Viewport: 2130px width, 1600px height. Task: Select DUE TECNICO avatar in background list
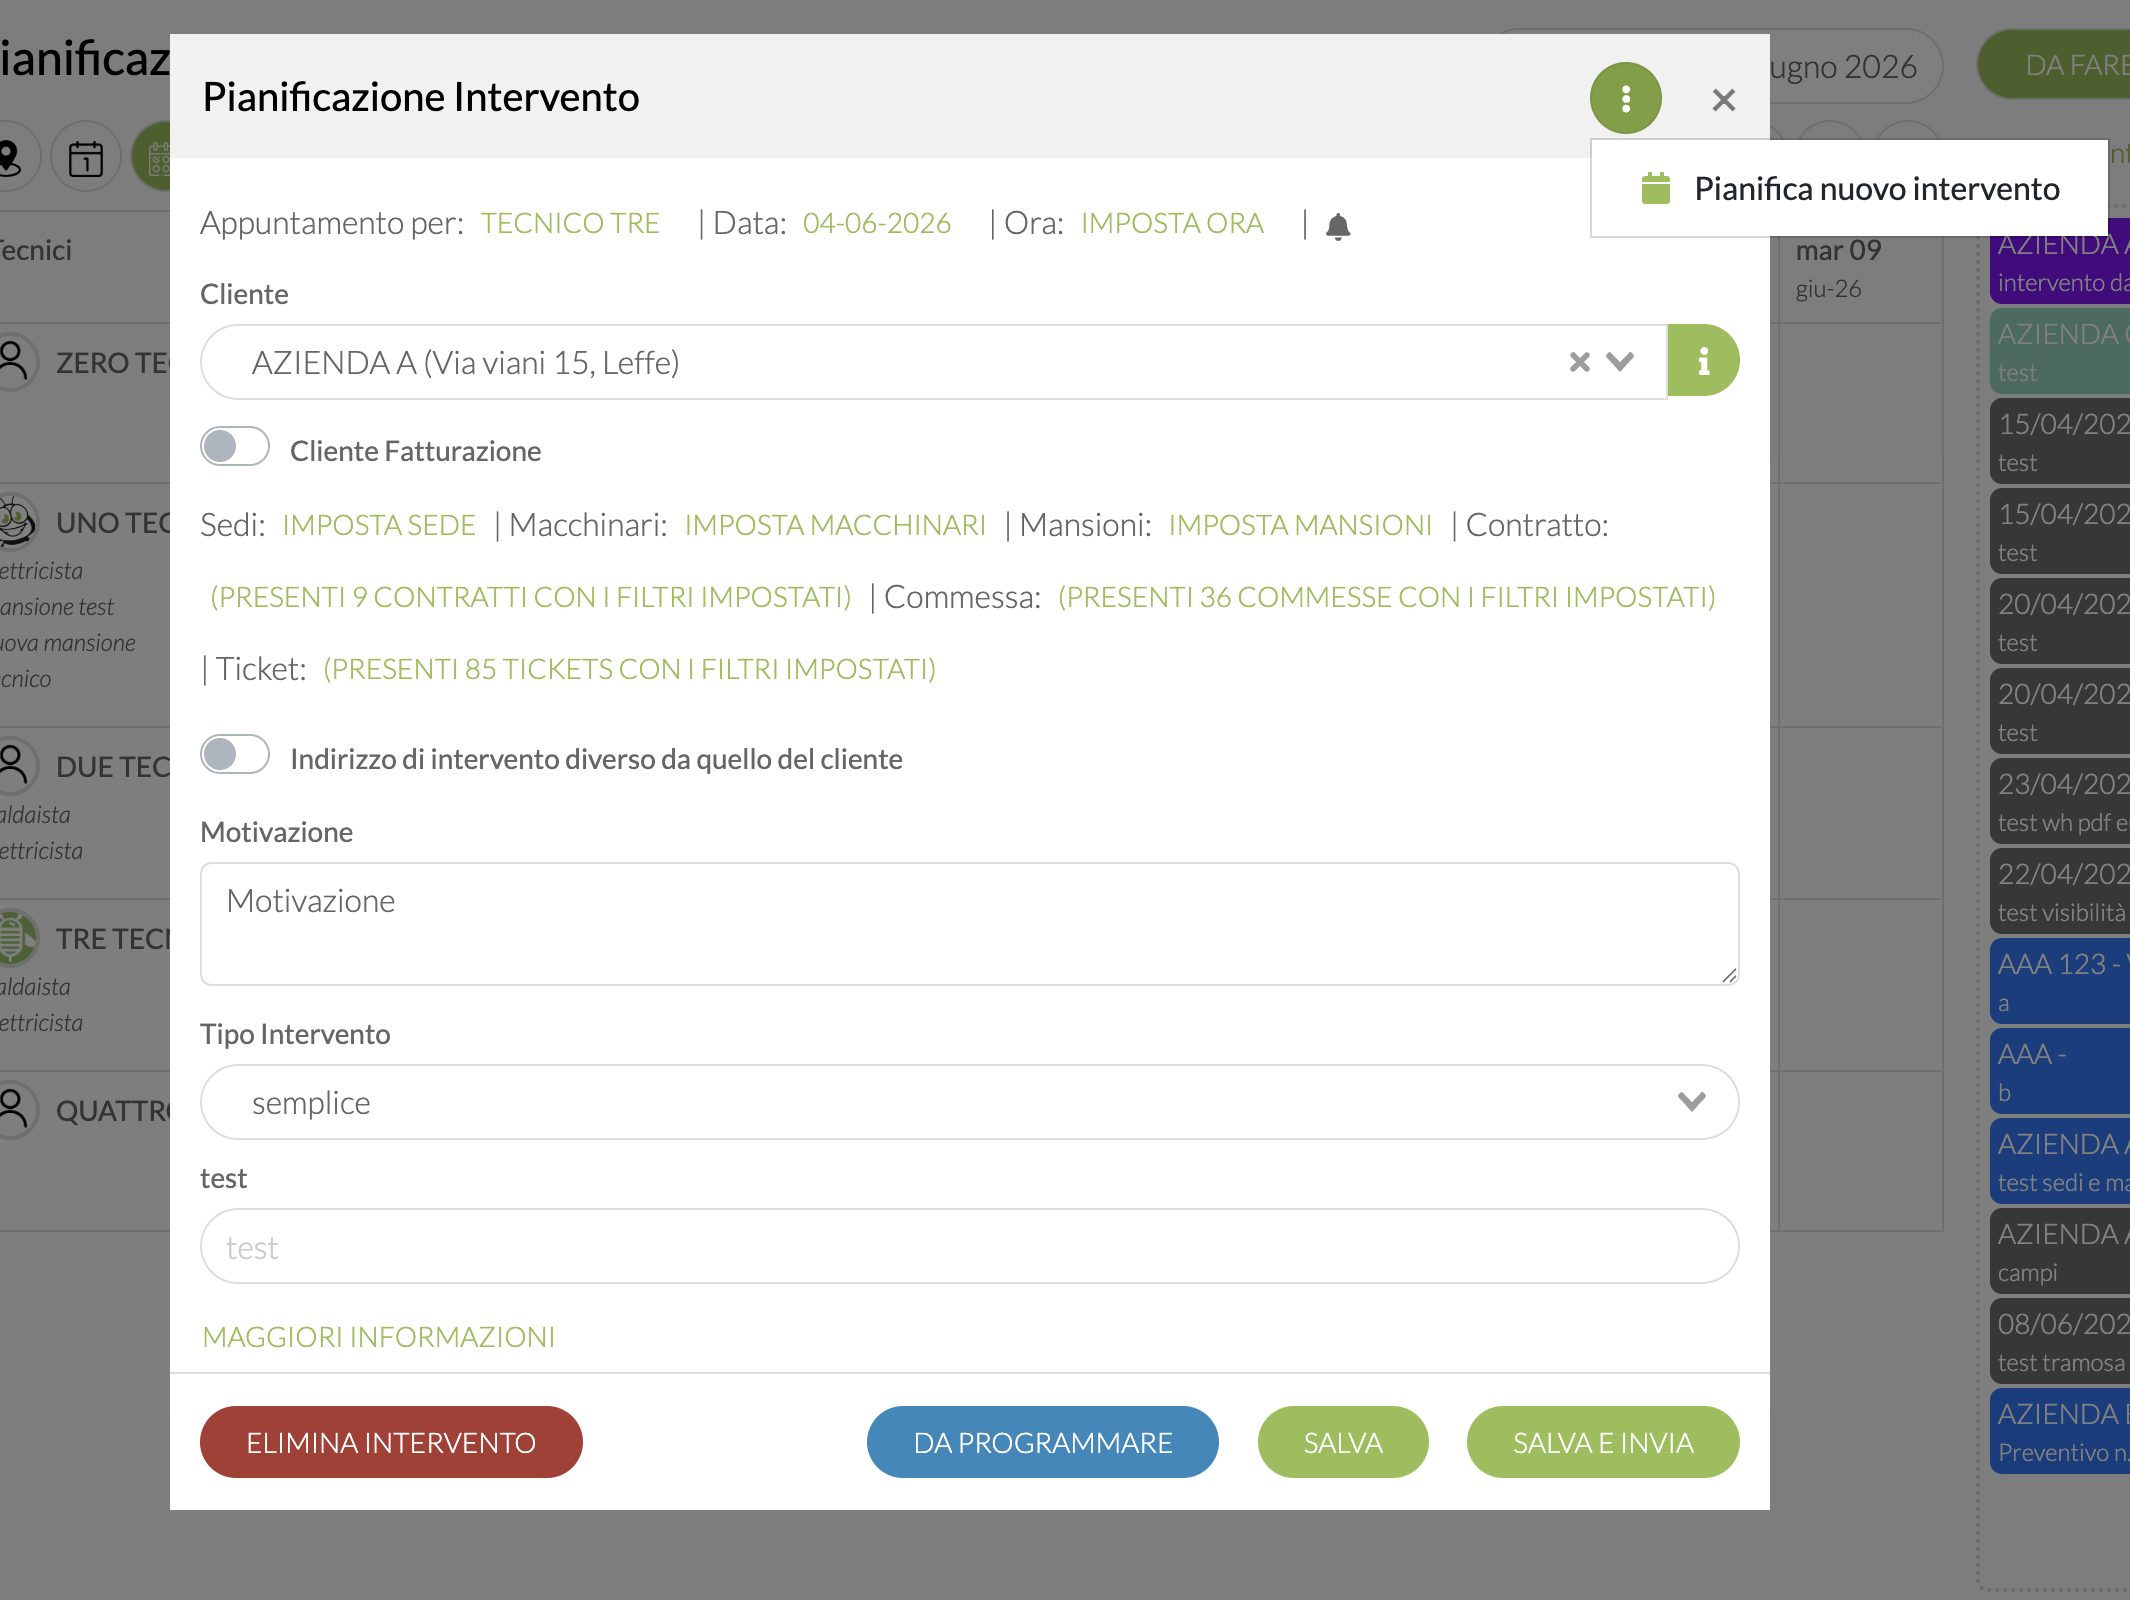(x=14, y=765)
